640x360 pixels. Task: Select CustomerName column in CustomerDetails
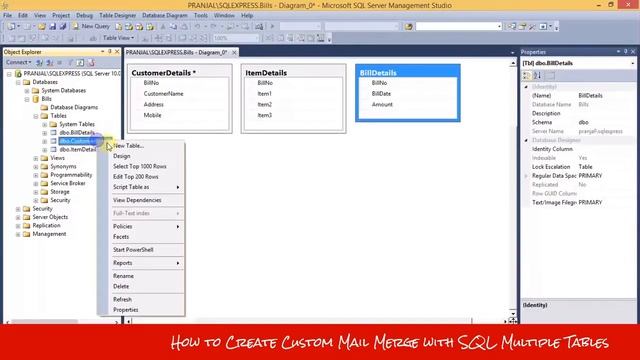[x=163, y=93]
